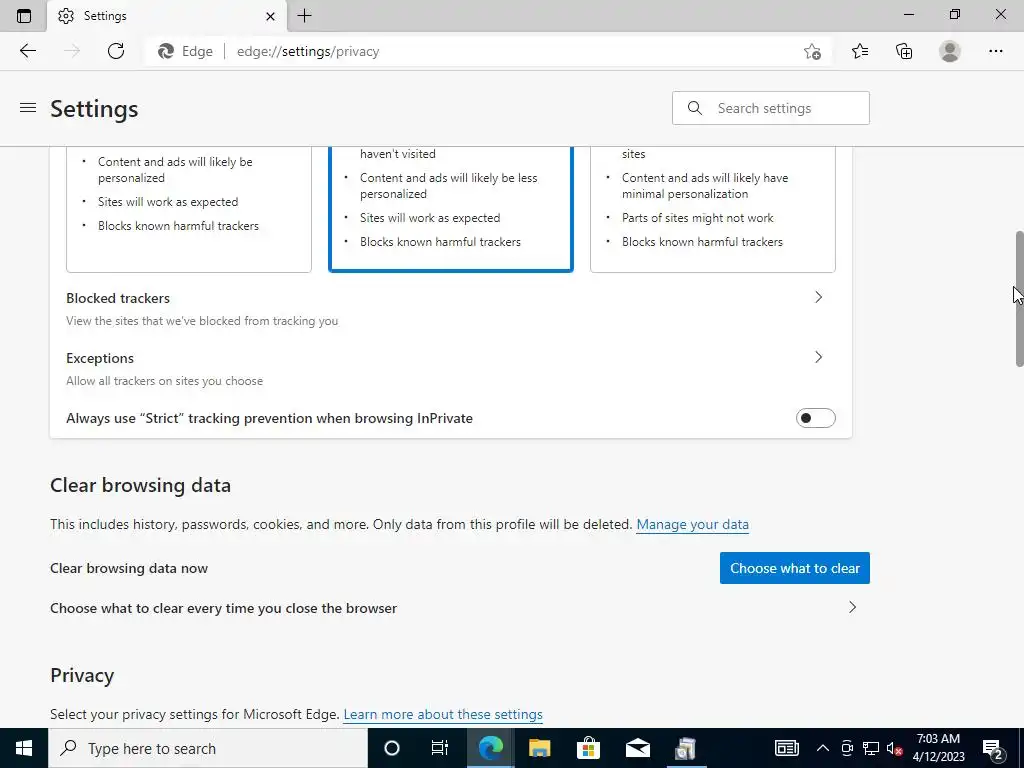Open the profile avatar icon

point(950,51)
